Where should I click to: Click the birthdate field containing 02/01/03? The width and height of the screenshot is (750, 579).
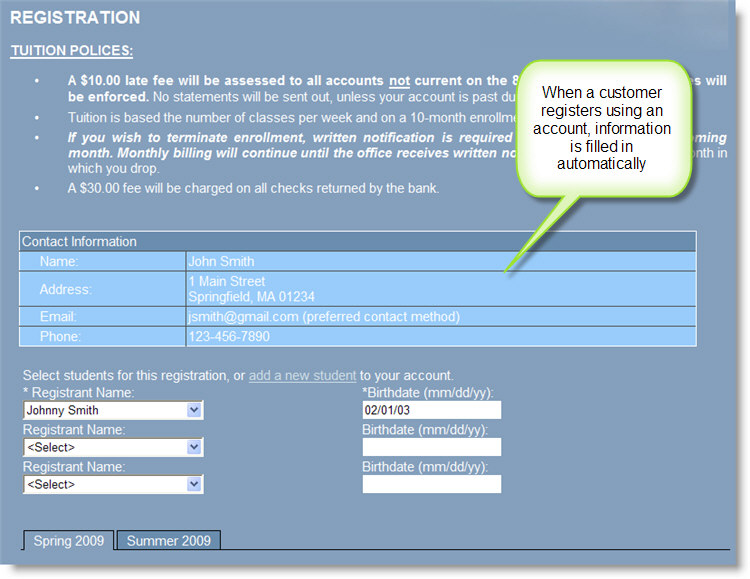pyautogui.click(x=432, y=410)
